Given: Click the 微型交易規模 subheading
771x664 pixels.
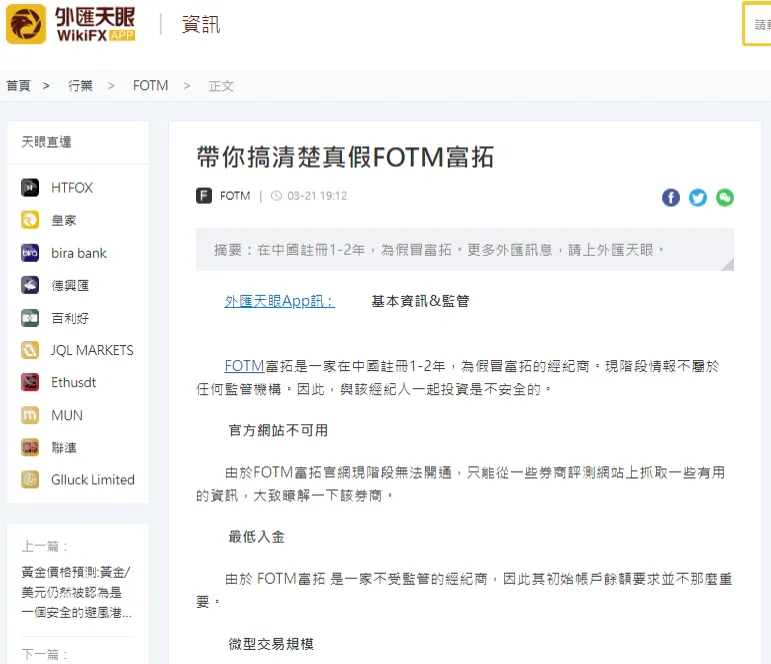Looking at the screenshot, I should pos(271,643).
